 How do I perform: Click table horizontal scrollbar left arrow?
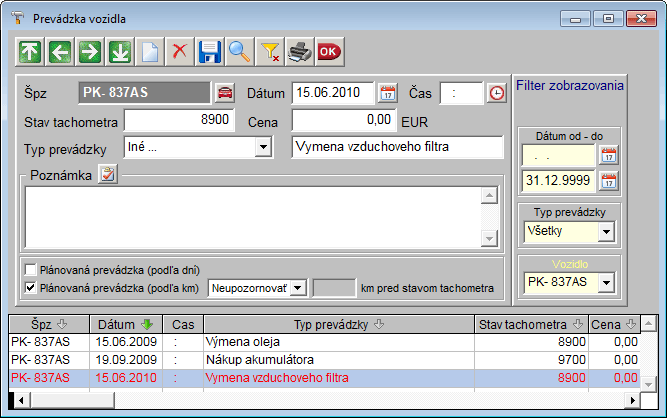pyautogui.click(x=21, y=400)
